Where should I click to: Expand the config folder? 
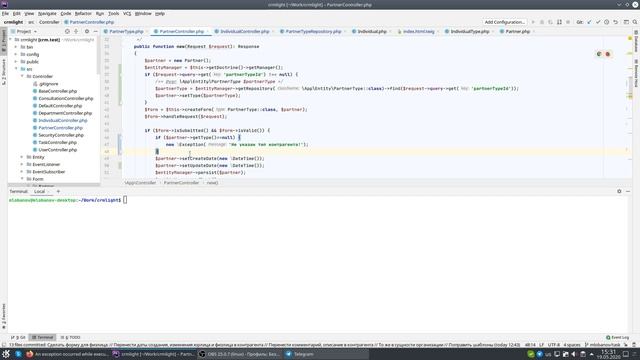[x=16, y=54]
